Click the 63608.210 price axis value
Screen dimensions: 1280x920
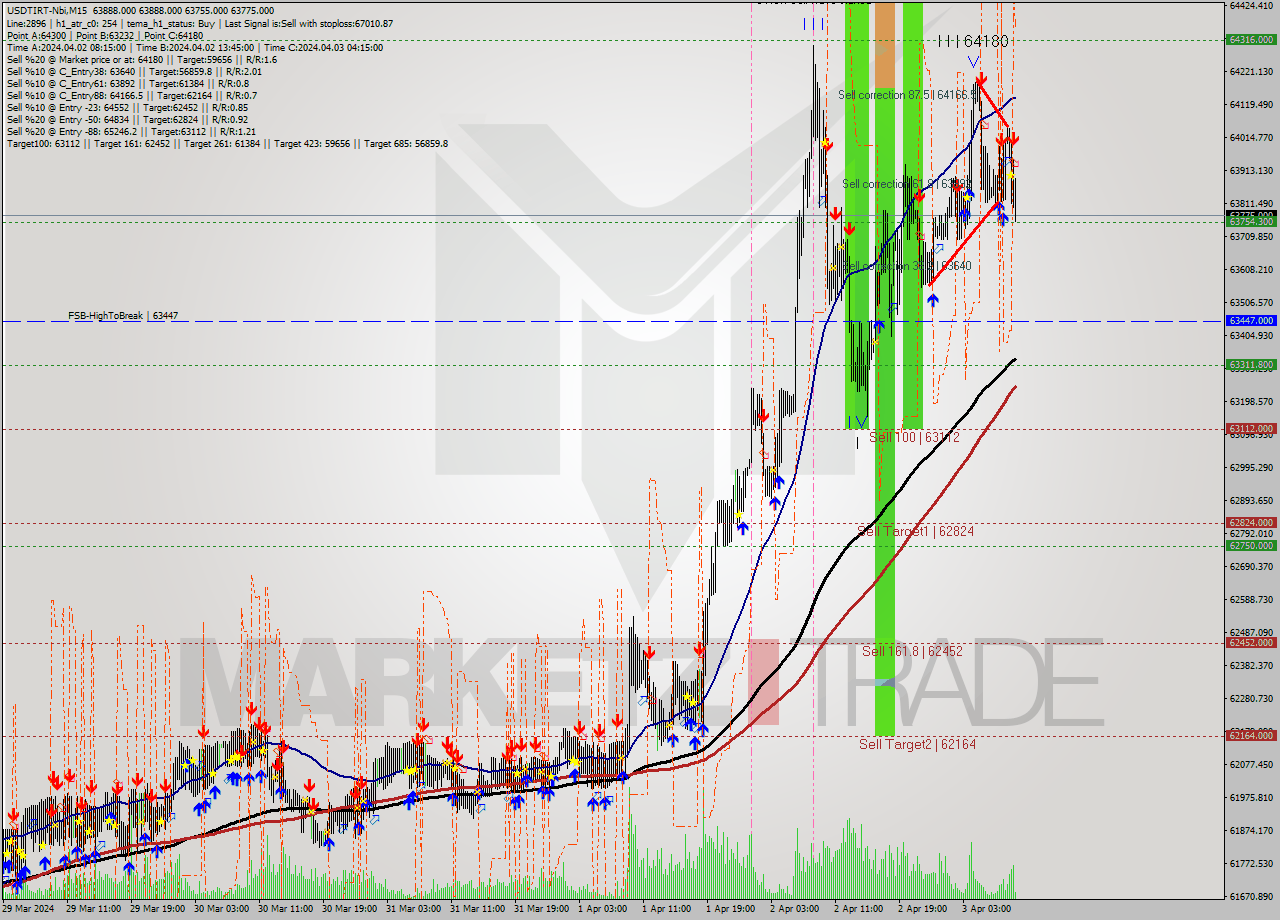coord(1251,269)
